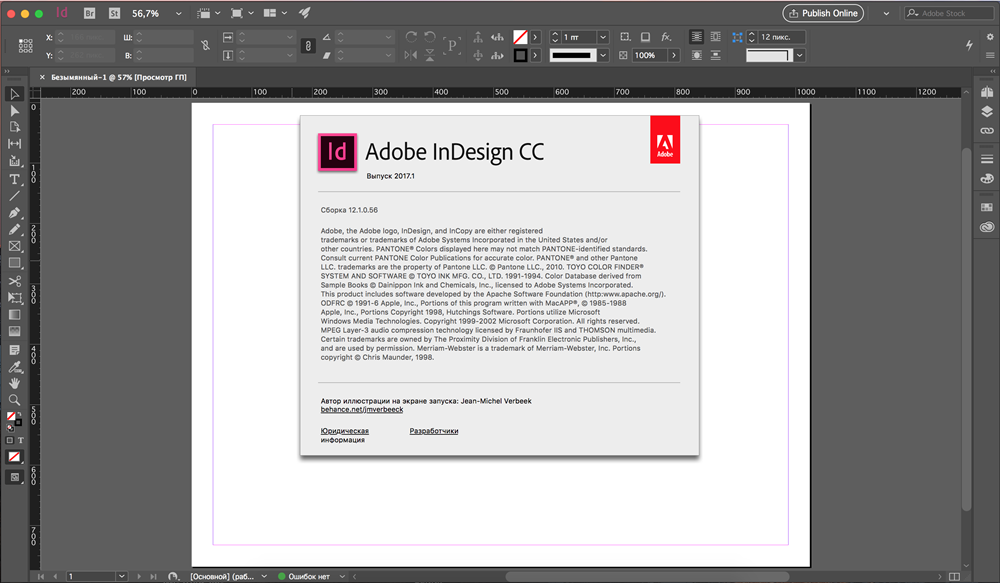Select the Eyedropper tool
This screenshot has width=1000, height=583.
tap(14, 367)
